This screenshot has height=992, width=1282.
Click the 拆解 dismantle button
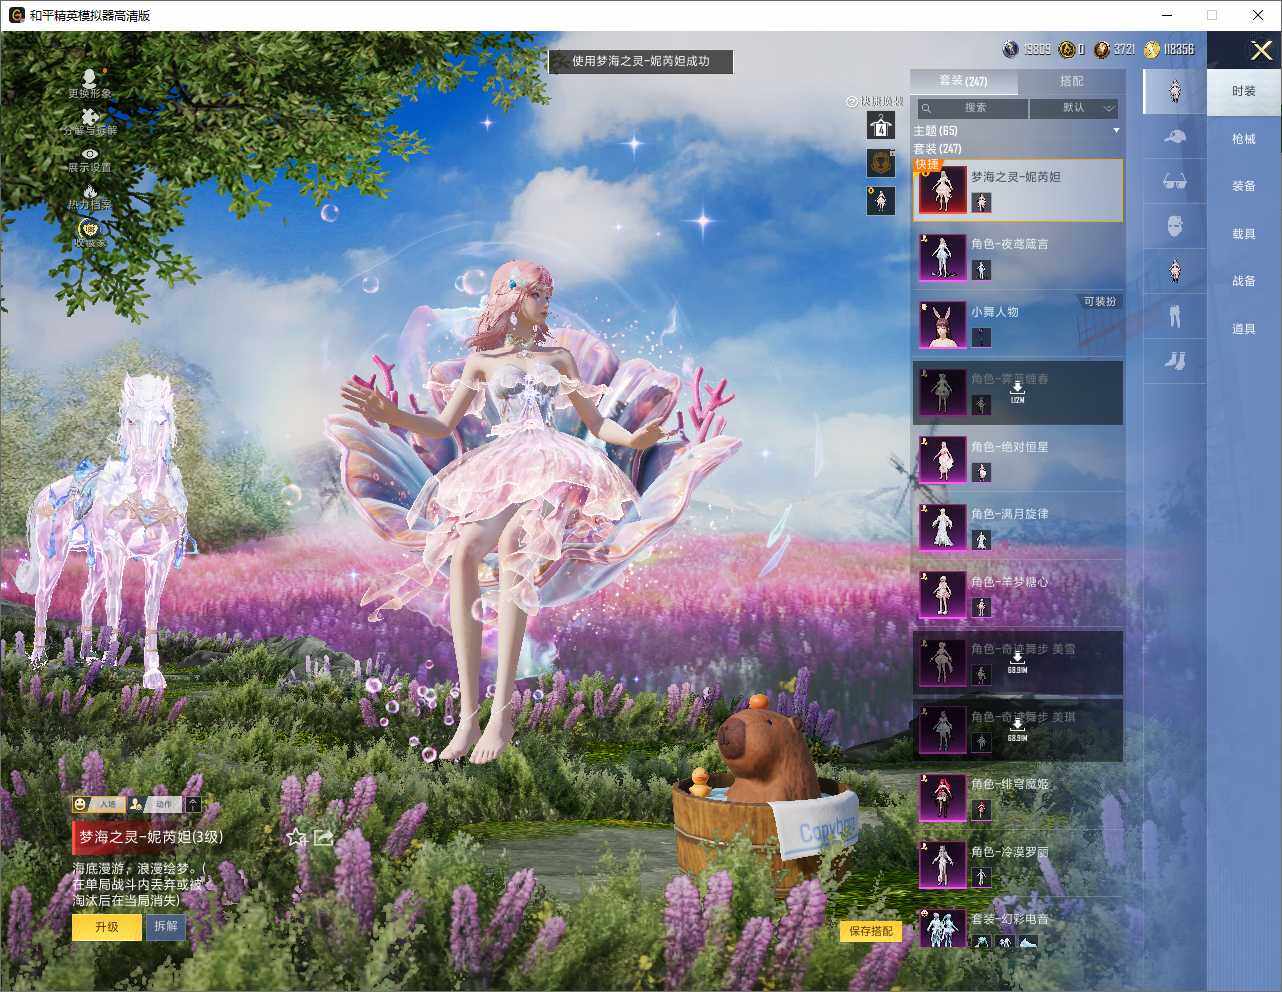pos(166,927)
